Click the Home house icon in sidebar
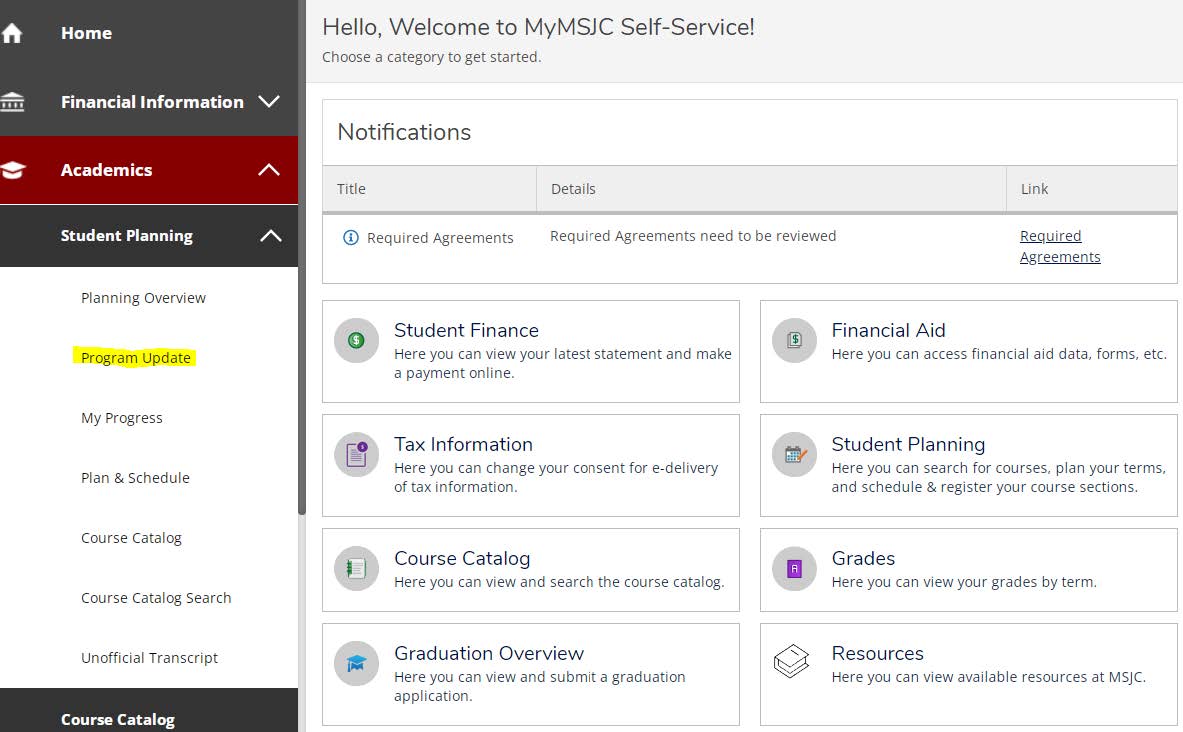The width and height of the screenshot is (1183, 732). click(x=12, y=33)
